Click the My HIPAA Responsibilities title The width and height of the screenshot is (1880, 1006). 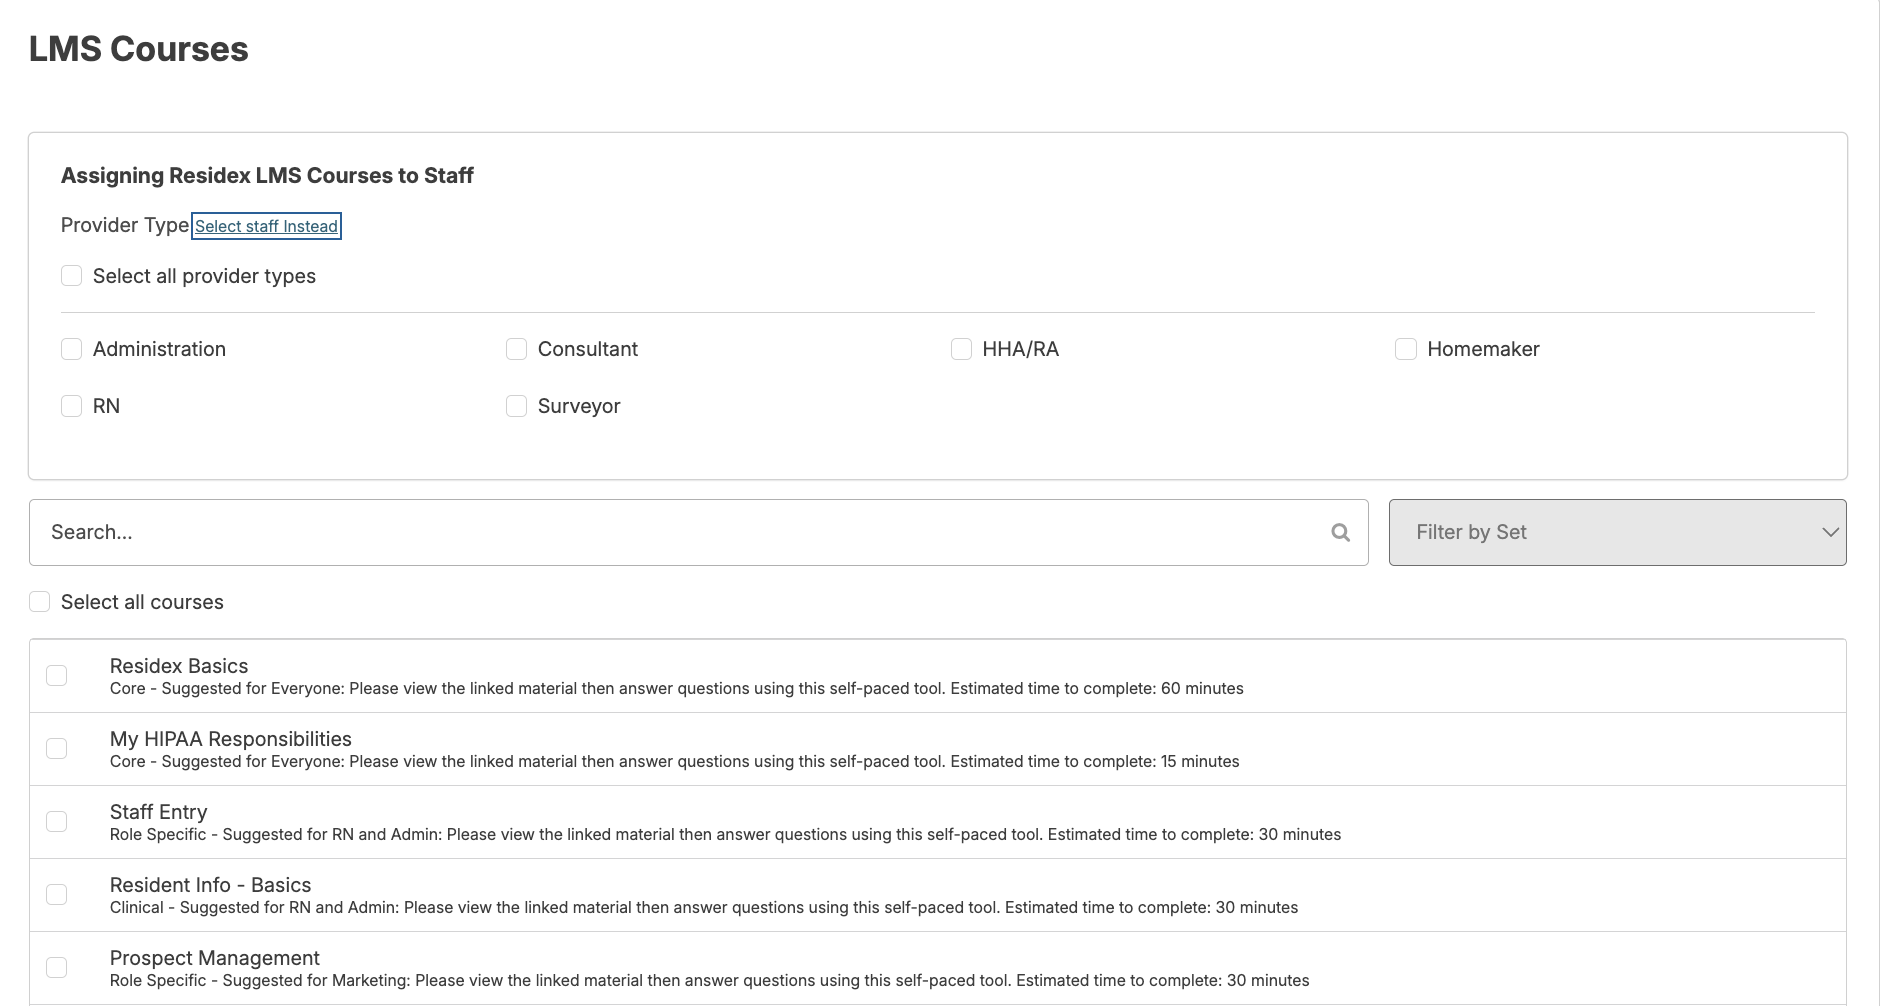231,739
